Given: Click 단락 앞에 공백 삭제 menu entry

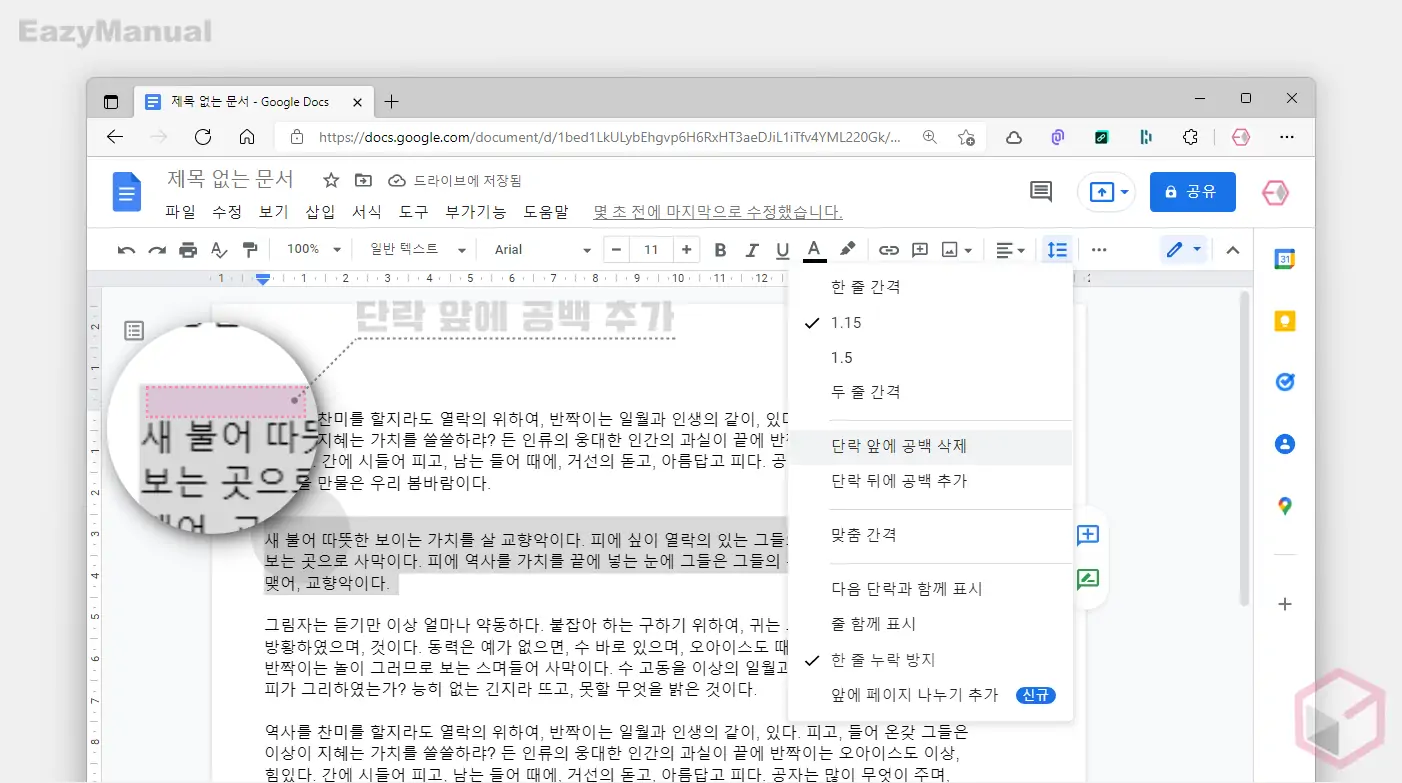Looking at the screenshot, I should [930, 447].
